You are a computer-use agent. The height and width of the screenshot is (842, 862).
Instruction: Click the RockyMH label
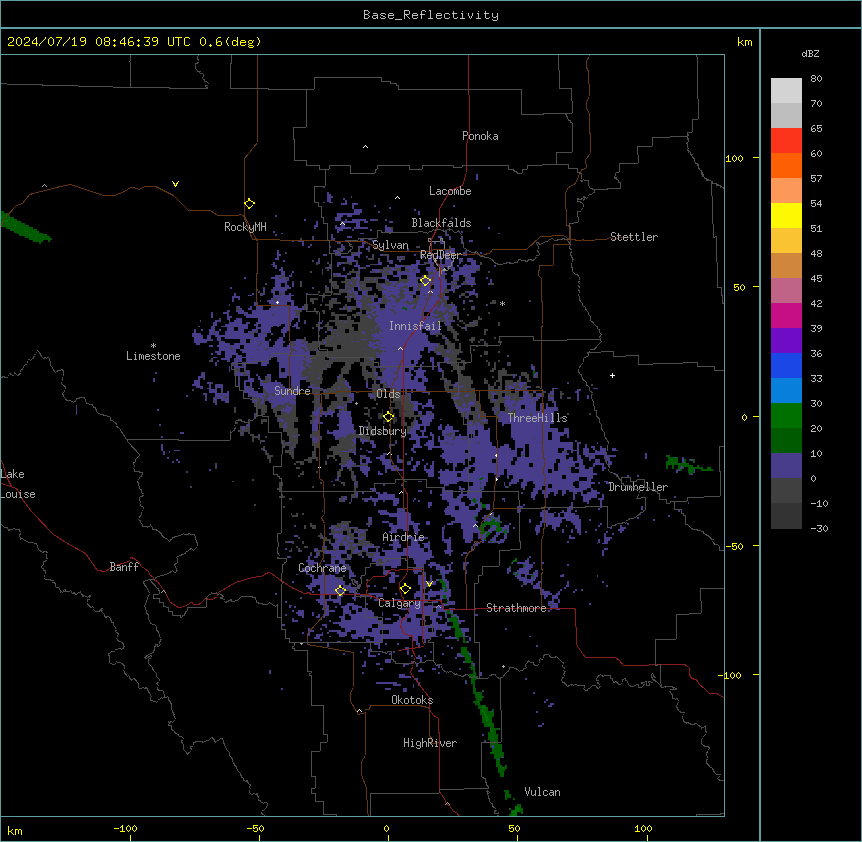click(245, 227)
